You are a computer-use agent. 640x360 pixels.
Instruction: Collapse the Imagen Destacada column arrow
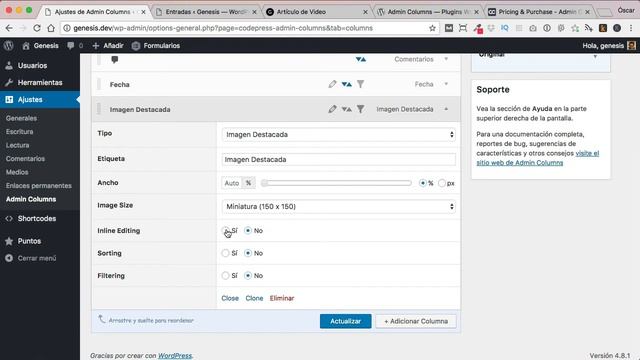[x=446, y=109]
